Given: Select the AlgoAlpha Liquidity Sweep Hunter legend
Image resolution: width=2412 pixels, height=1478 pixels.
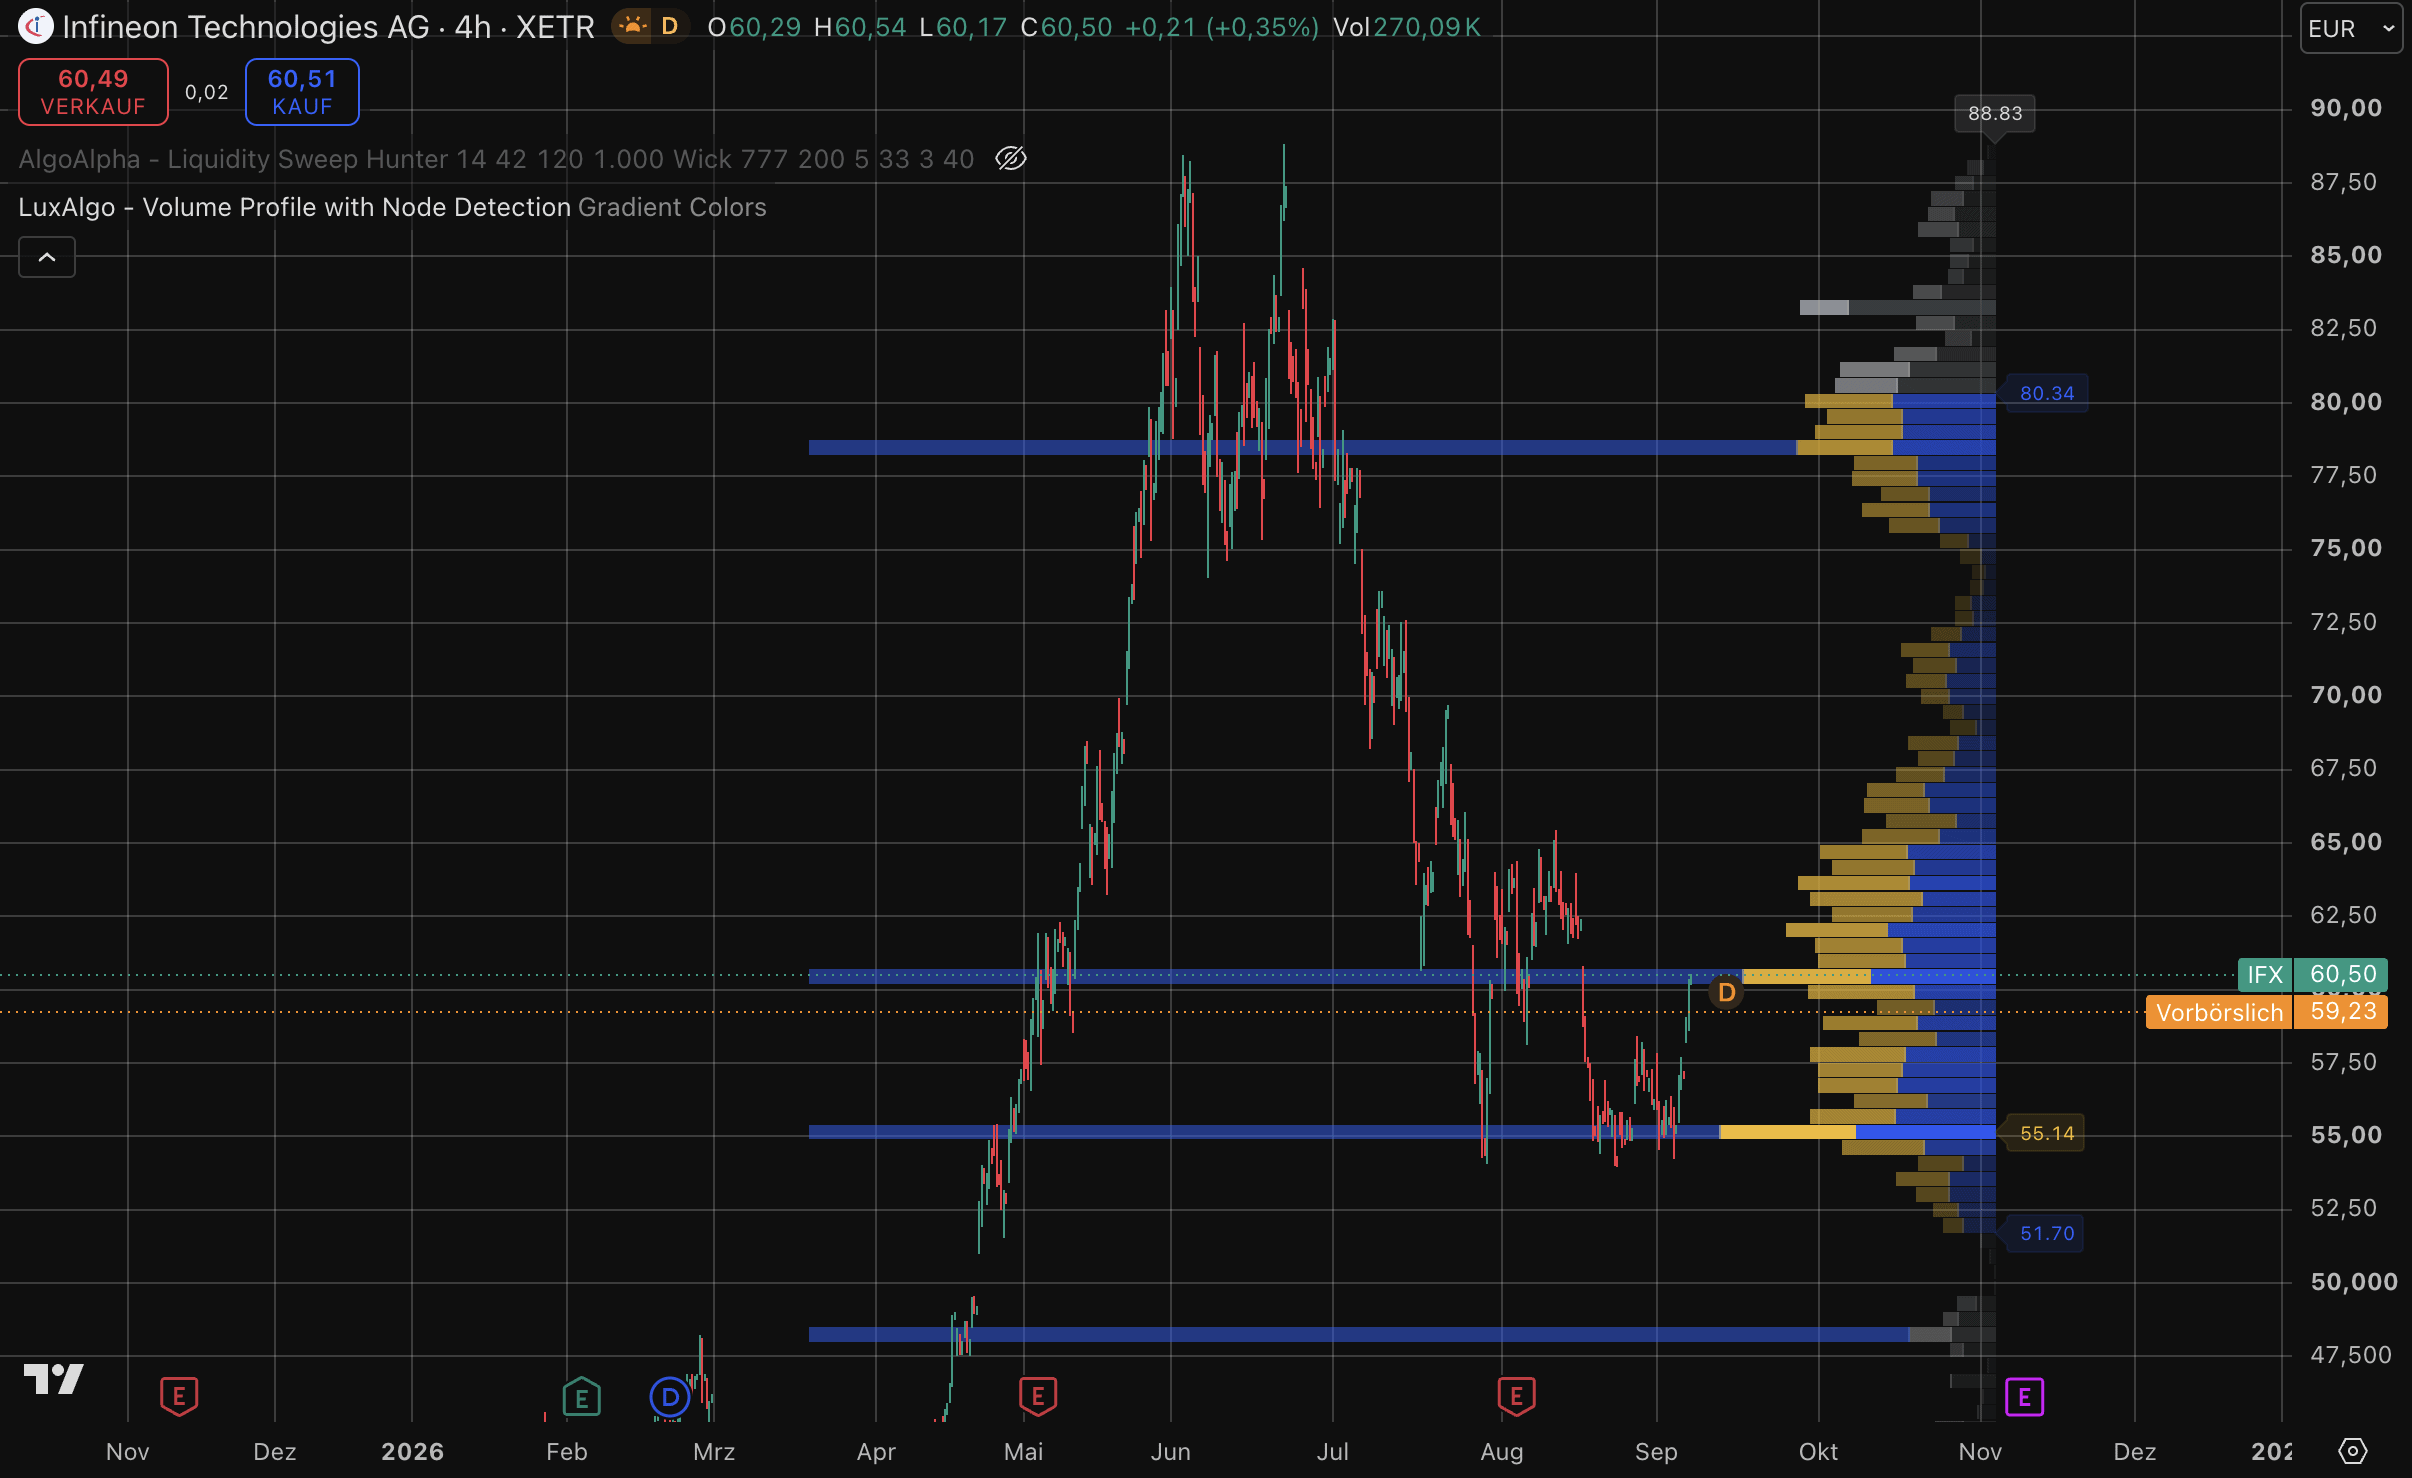Looking at the screenshot, I should point(496,159).
